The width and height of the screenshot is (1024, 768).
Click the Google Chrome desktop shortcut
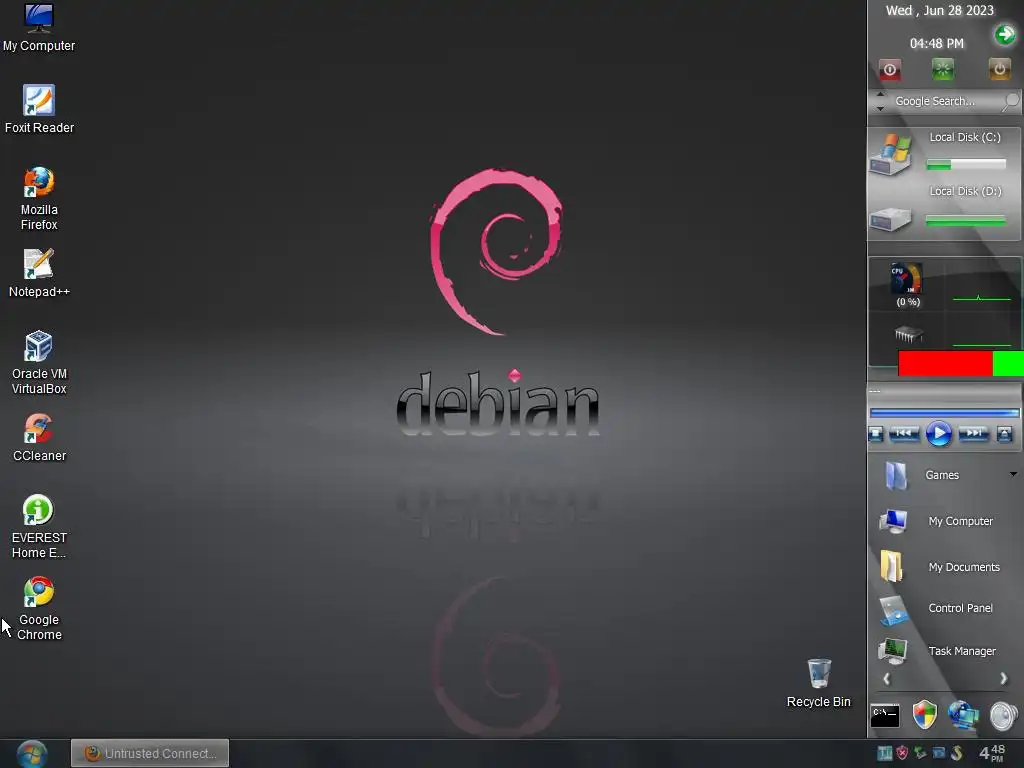tap(39, 609)
